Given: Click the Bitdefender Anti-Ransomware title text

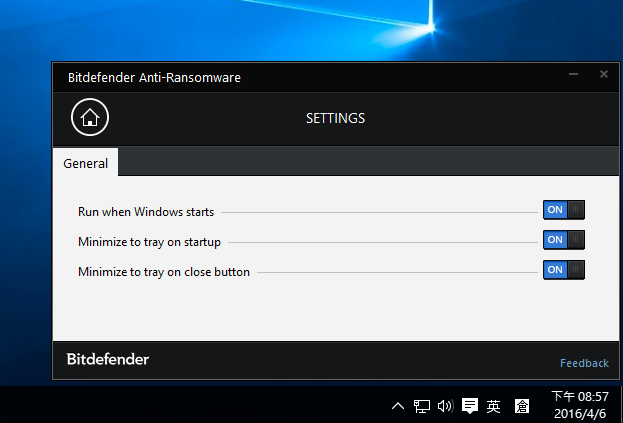Looking at the screenshot, I should [x=154, y=77].
